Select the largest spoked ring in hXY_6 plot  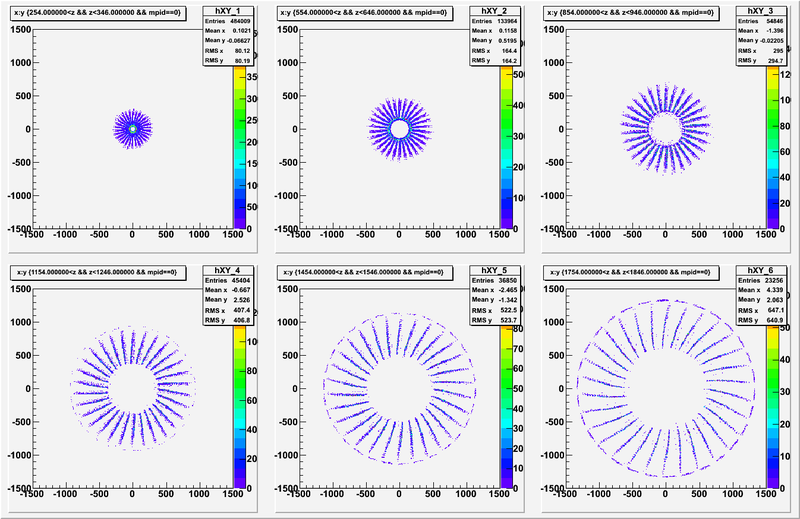[x=666, y=388]
